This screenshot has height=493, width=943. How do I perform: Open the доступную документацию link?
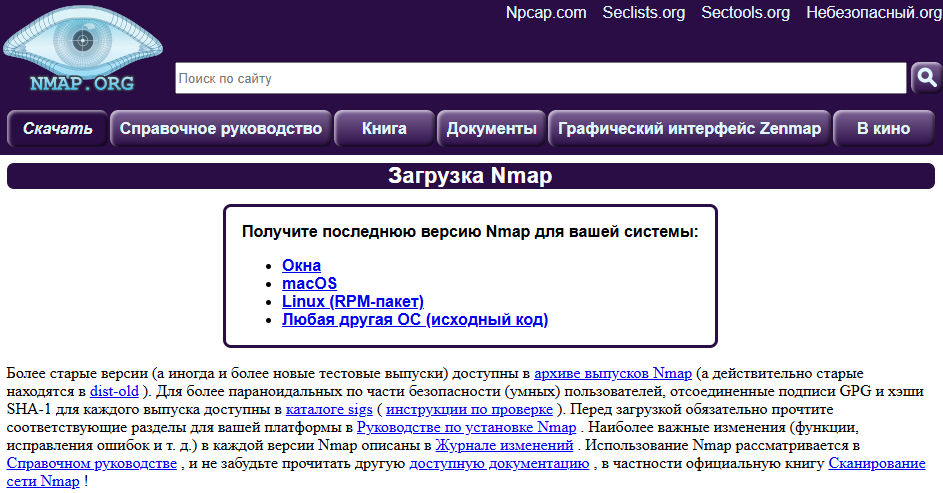point(499,464)
